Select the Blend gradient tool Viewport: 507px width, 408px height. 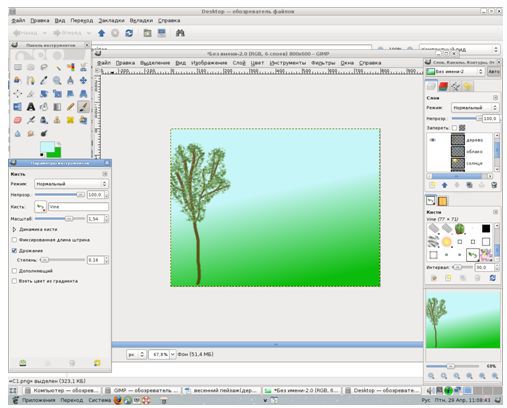point(57,107)
